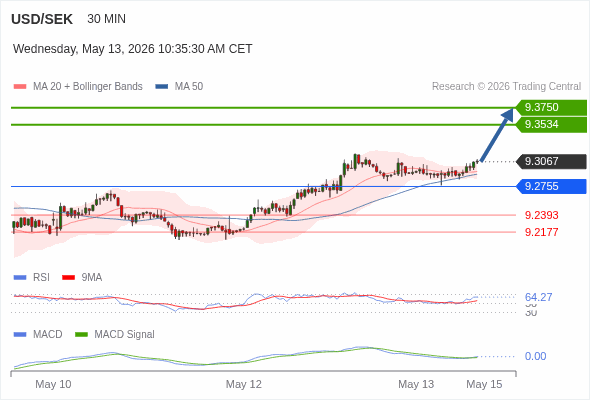Click the MACD 0.00 value label
The width and height of the screenshot is (590, 400).
(535, 356)
